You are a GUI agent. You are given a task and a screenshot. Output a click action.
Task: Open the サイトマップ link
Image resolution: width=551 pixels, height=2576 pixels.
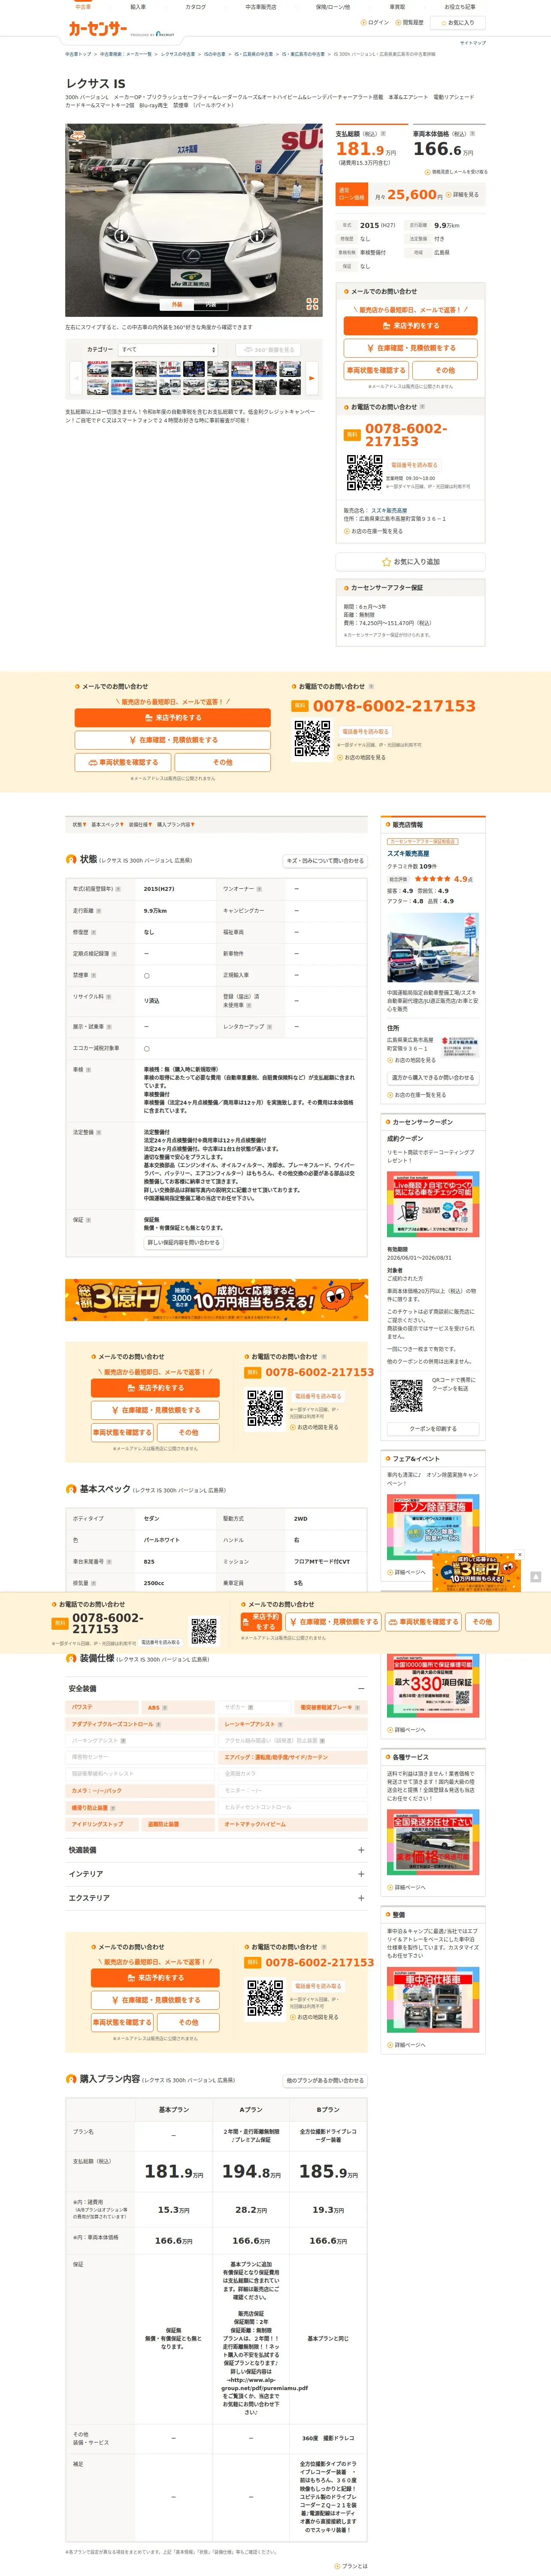point(473,43)
